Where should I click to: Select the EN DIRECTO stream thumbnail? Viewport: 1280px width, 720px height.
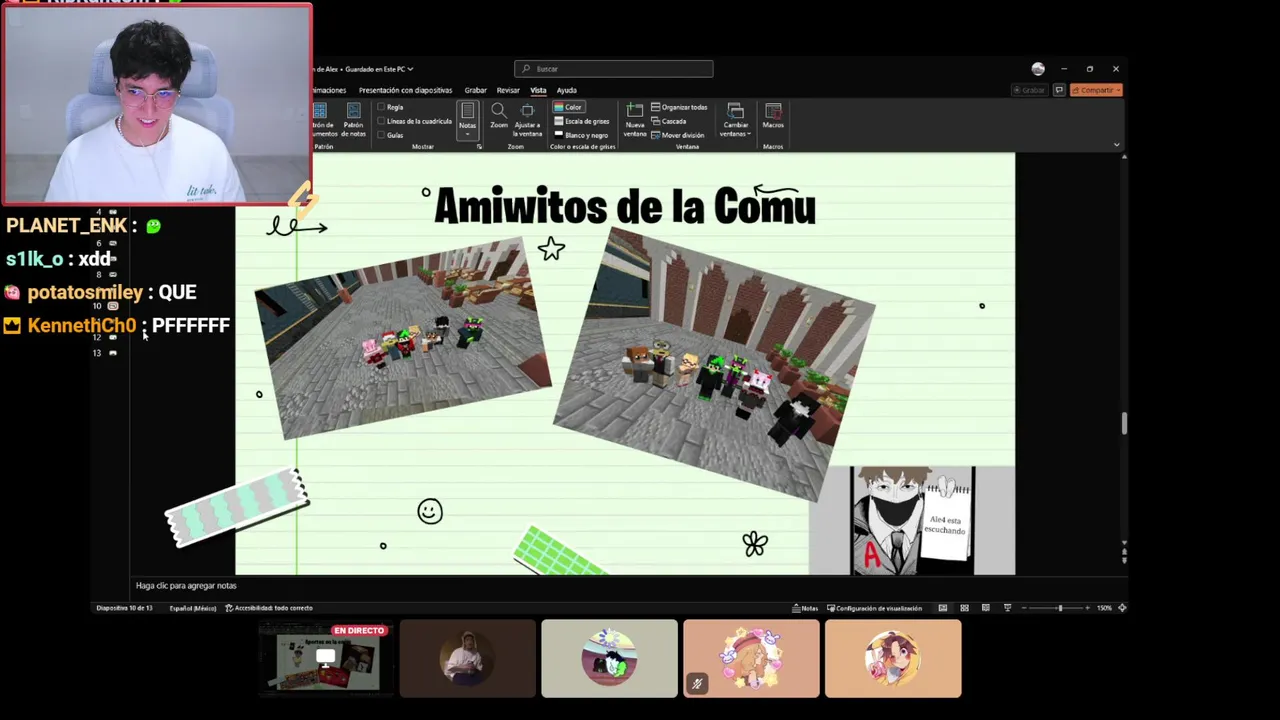point(325,658)
